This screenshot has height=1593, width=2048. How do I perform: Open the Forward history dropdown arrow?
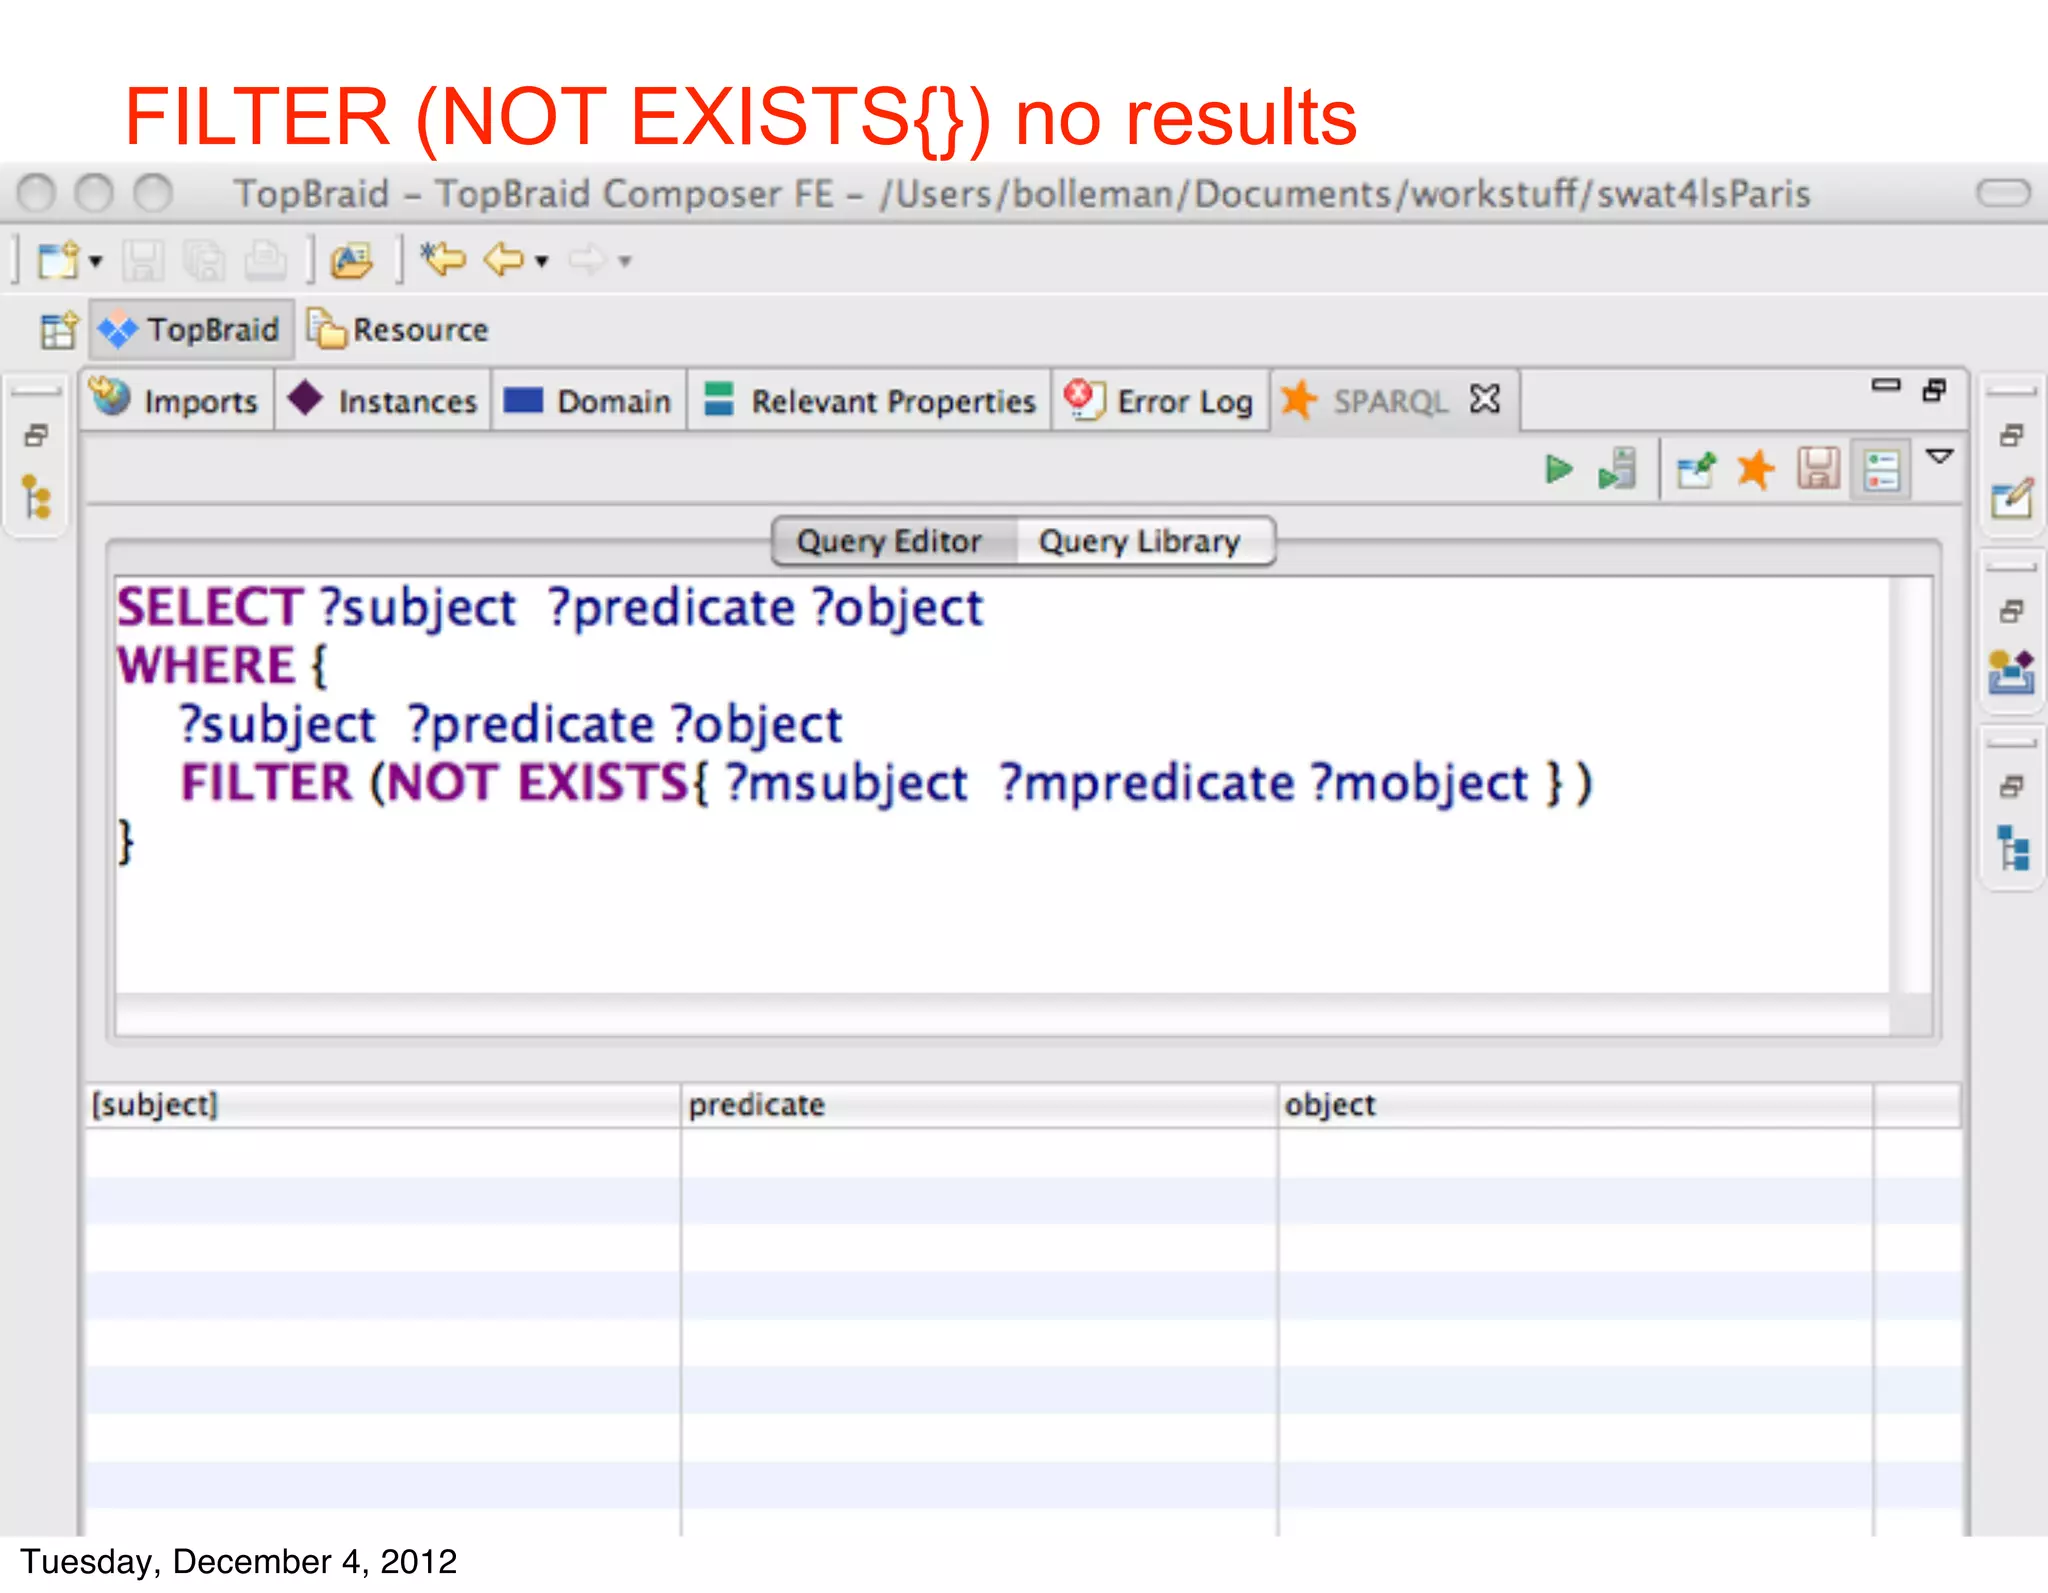click(x=625, y=262)
